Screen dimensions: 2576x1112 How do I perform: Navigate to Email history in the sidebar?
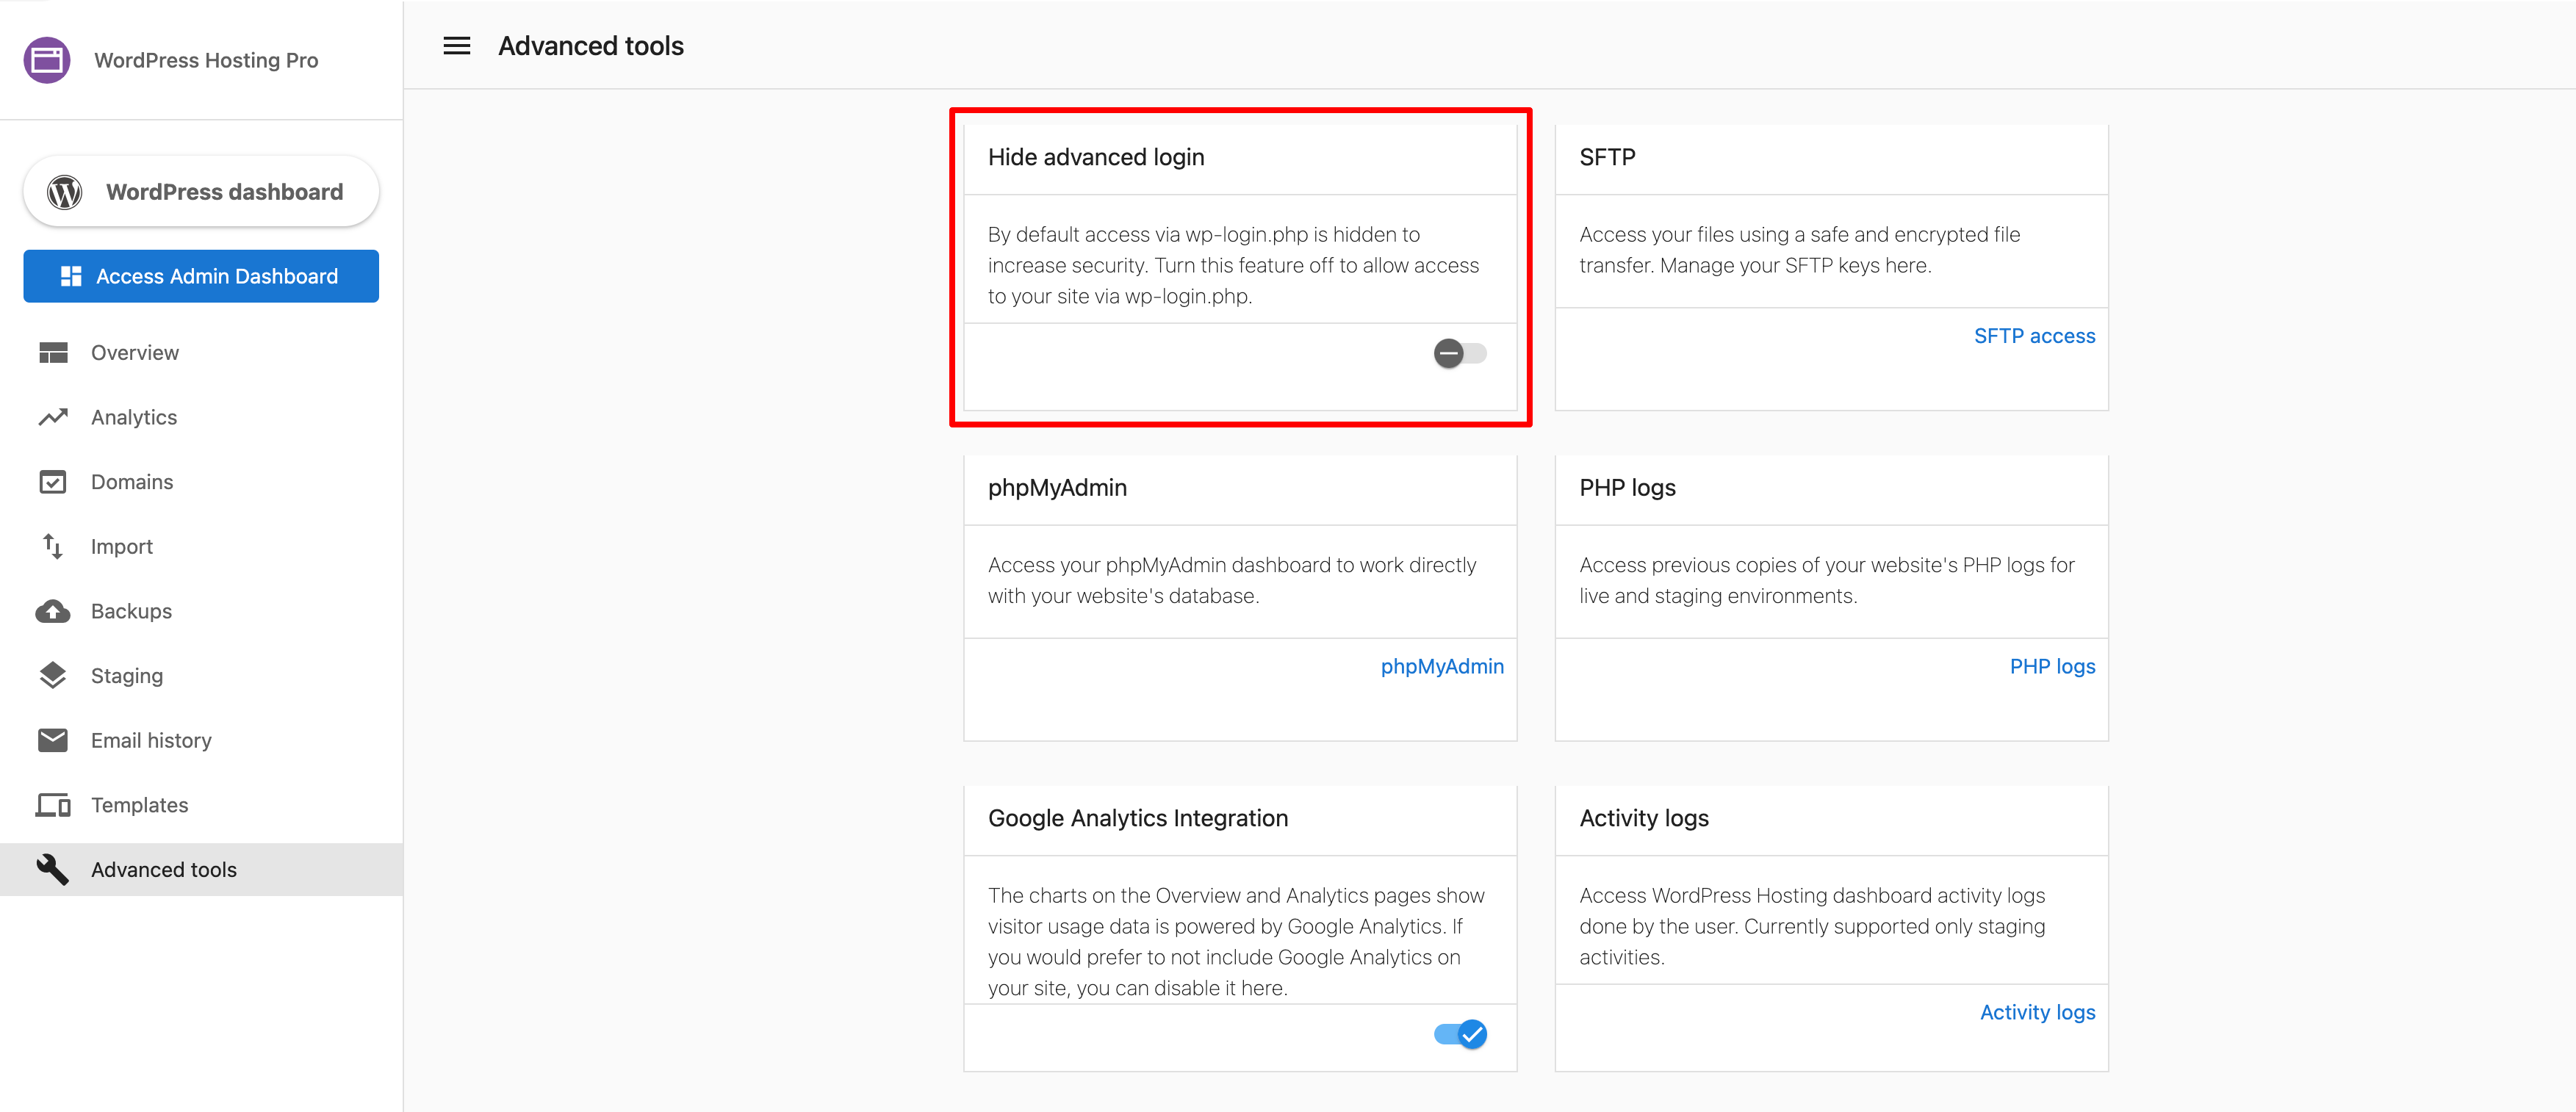pyautogui.click(x=151, y=740)
